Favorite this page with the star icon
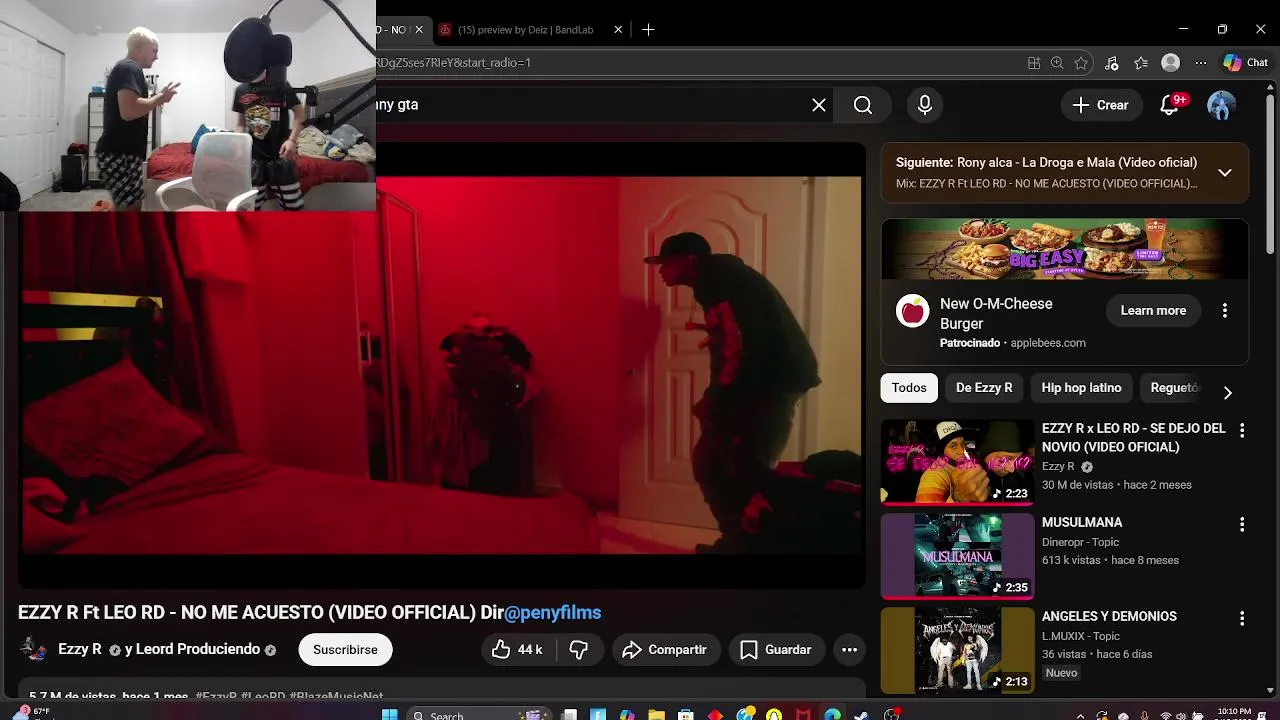 click(1081, 63)
